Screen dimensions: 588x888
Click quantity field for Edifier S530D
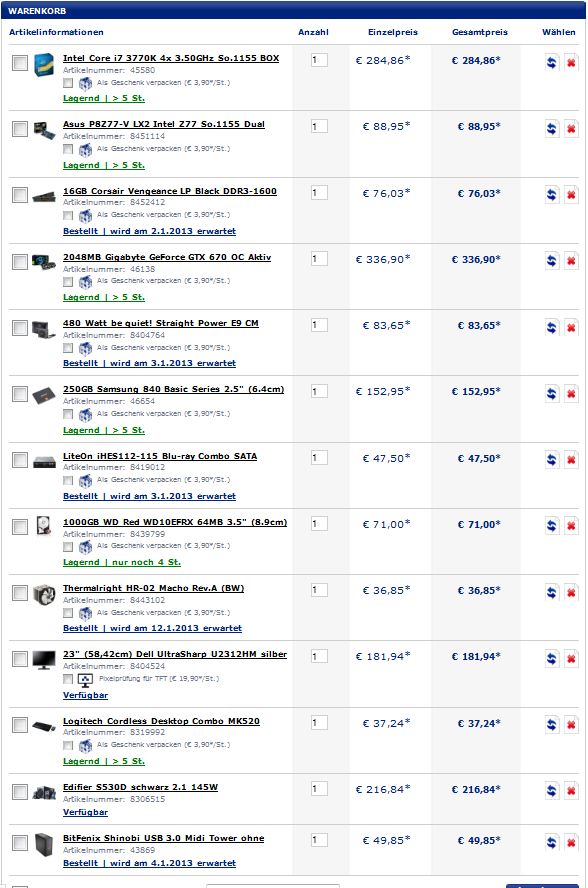(319, 788)
